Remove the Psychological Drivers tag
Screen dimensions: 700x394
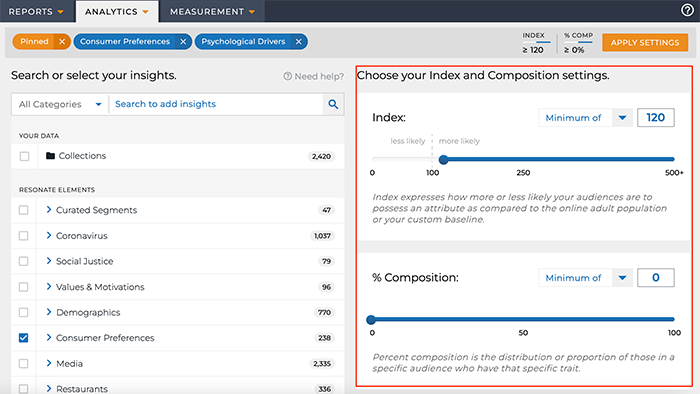[299, 41]
